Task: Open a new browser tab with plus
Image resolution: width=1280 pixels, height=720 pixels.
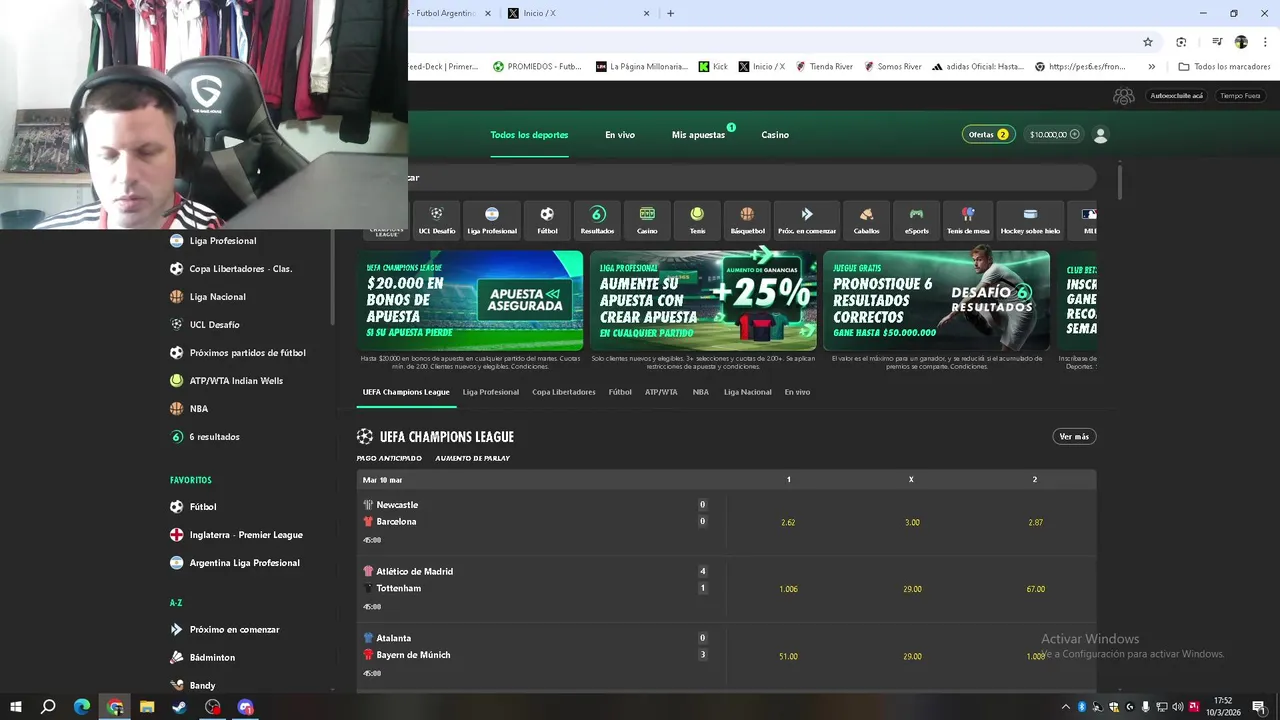Action: (x=670, y=13)
